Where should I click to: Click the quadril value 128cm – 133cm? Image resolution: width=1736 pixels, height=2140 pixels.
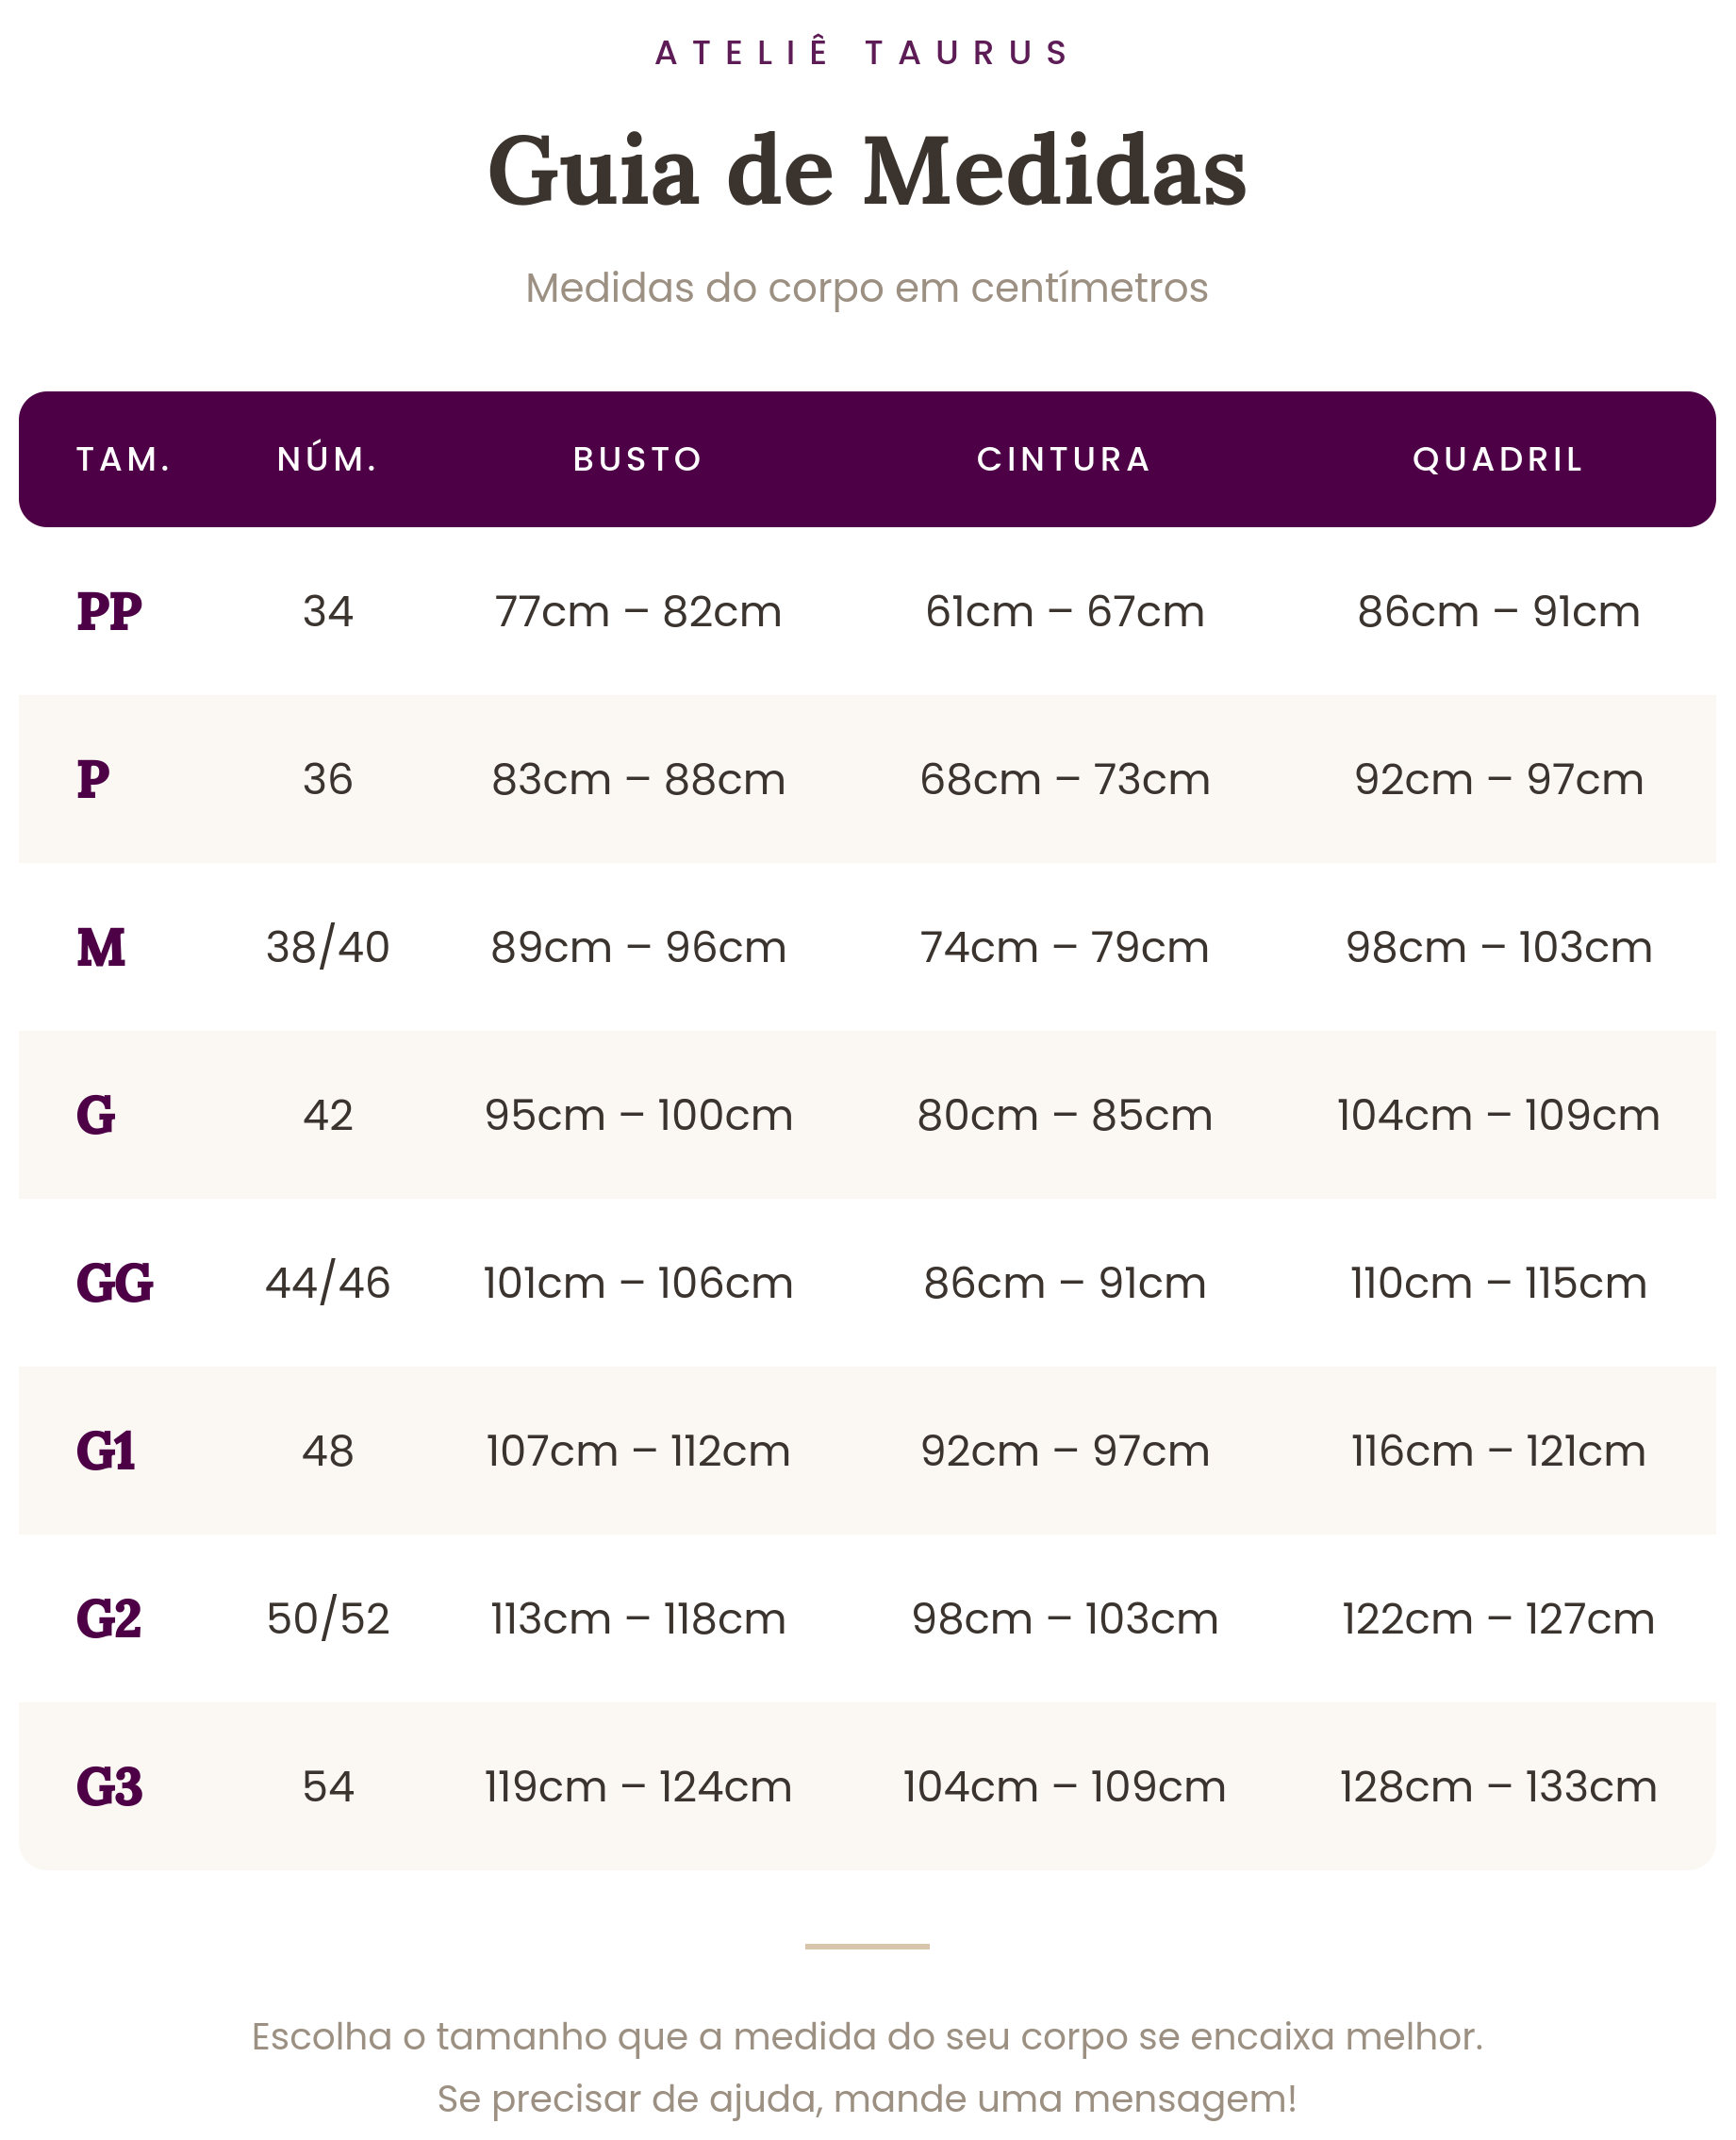[1498, 1787]
